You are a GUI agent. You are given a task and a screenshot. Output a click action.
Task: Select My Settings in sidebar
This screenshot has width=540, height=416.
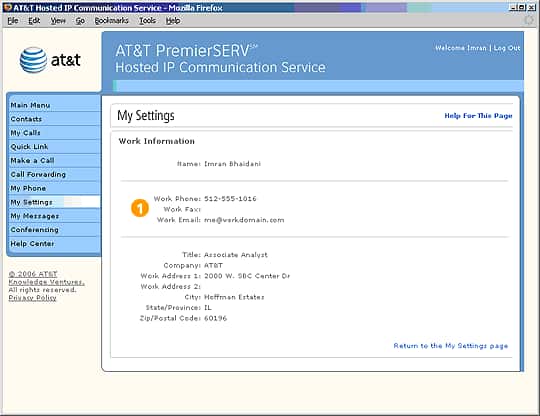(31, 202)
